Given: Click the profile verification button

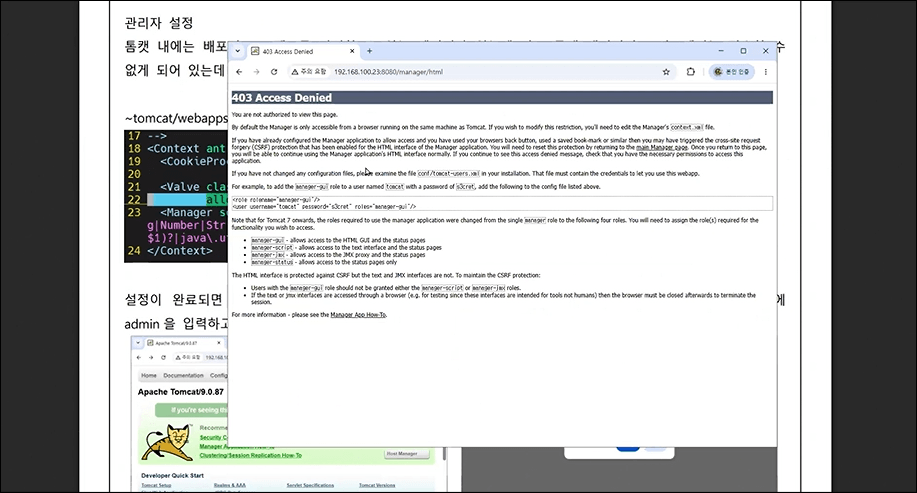Looking at the screenshot, I should click(x=731, y=72).
